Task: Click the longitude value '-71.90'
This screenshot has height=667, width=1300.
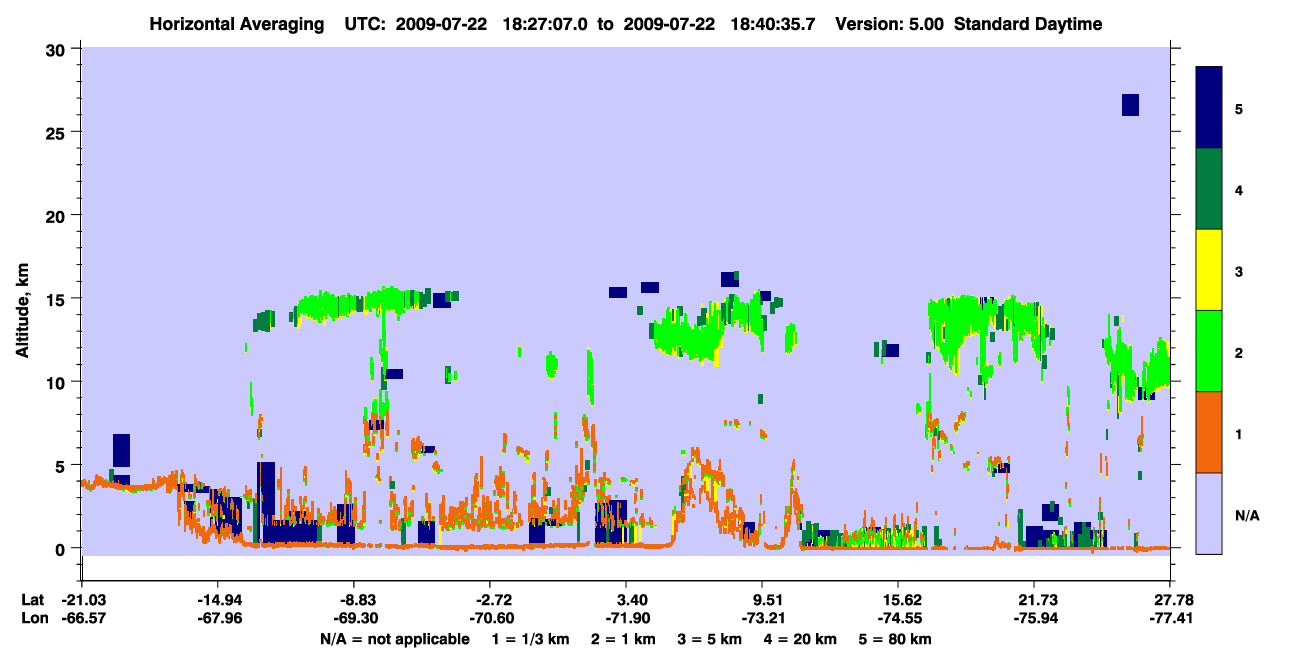Action: click(626, 619)
